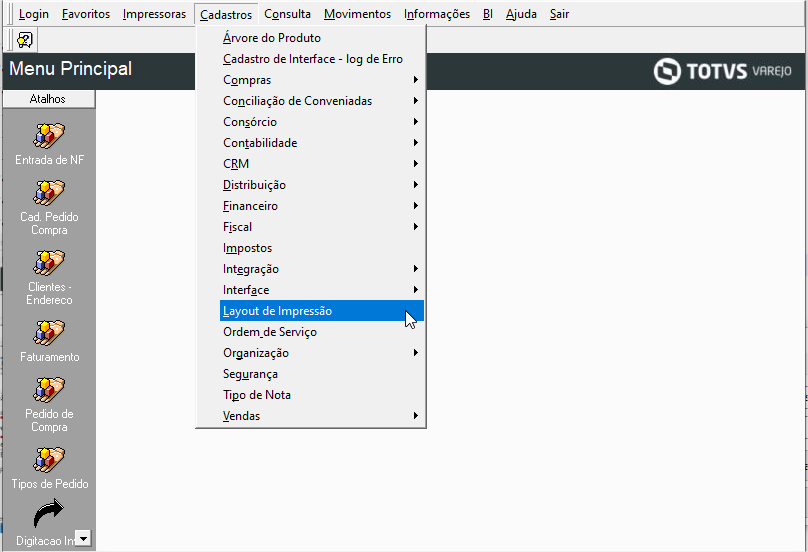Open the Login menu
Image resolution: width=808 pixels, height=552 pixels.
[33, 14]
